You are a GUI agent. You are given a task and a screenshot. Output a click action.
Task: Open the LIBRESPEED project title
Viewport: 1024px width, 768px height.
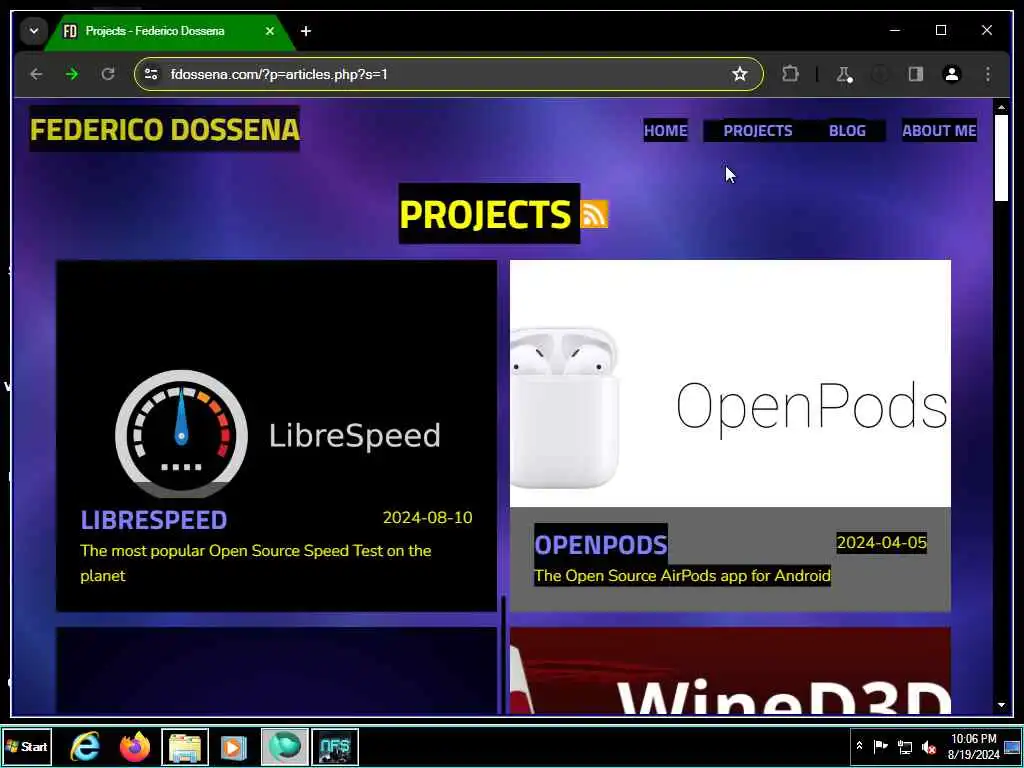(154, 520)
